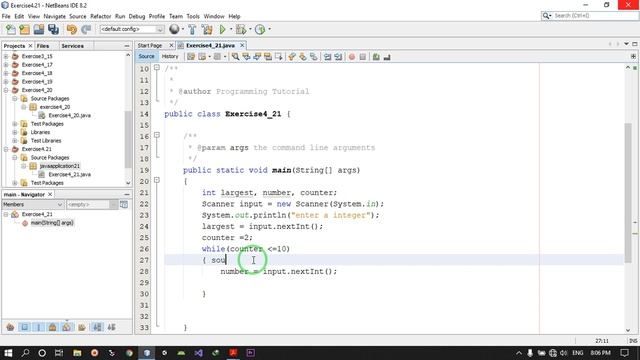This screenshot has width=640, height=360.
Task: Click the Undo toolbar icon
Action: click(x=72, y=29)
